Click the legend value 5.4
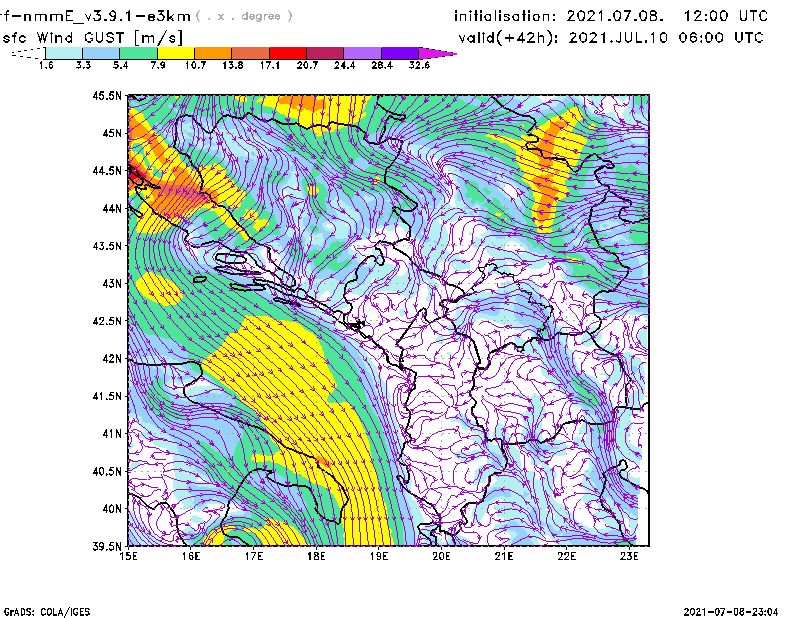The image size is (800, 618). (120, 65)
